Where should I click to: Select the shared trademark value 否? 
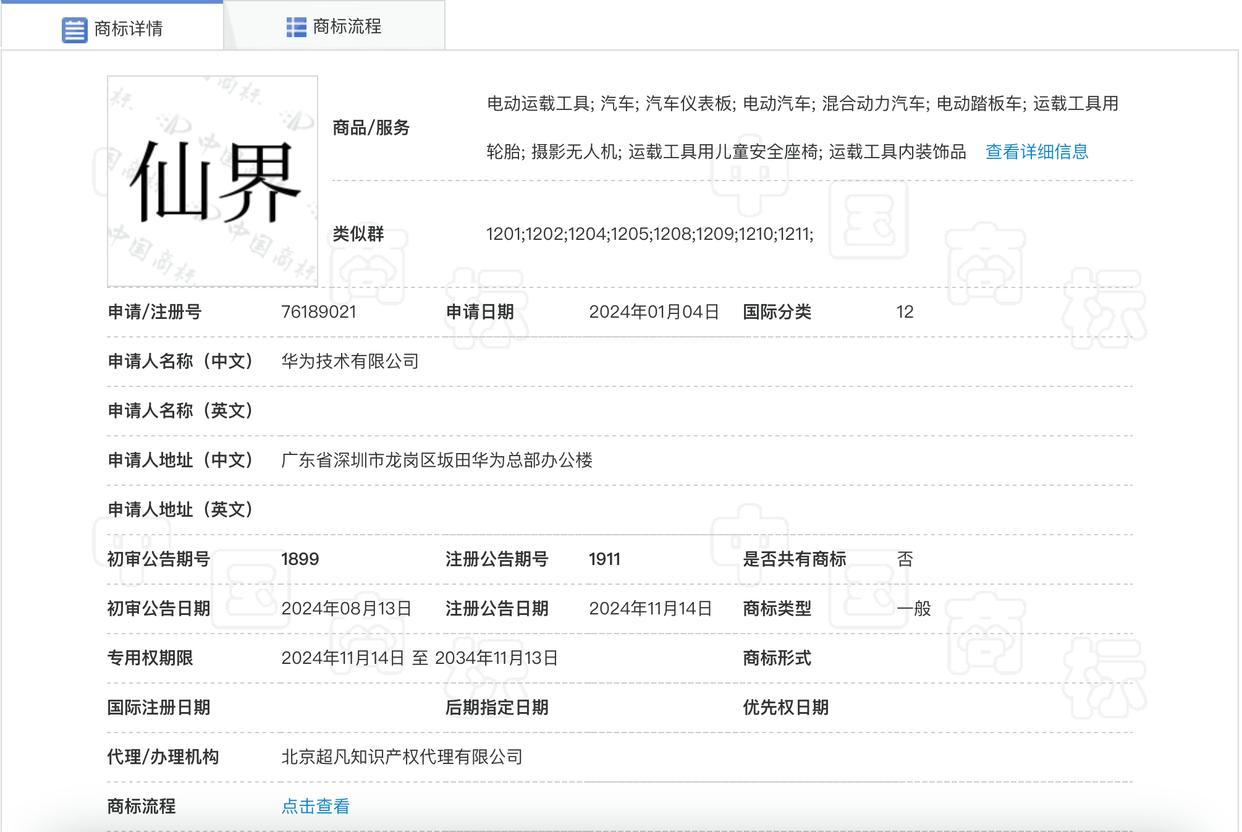pos(905,559)
